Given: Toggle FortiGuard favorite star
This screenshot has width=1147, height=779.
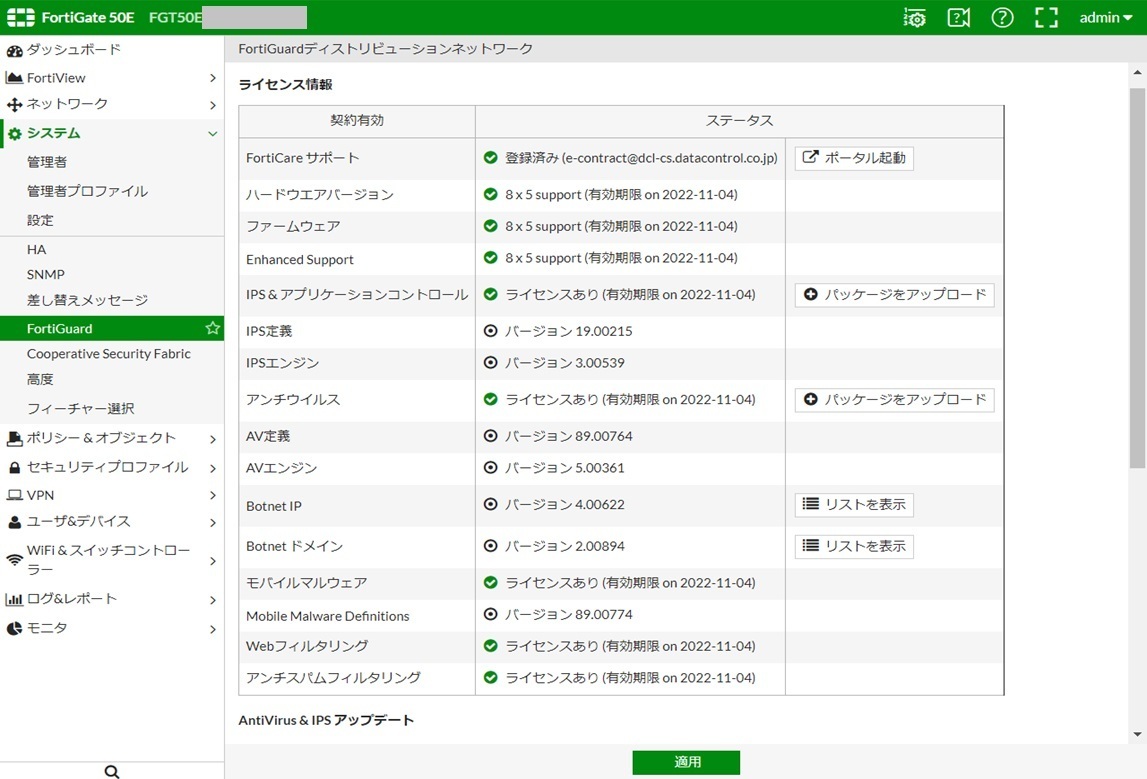Looking at the screenshot, I should (212, 328).
